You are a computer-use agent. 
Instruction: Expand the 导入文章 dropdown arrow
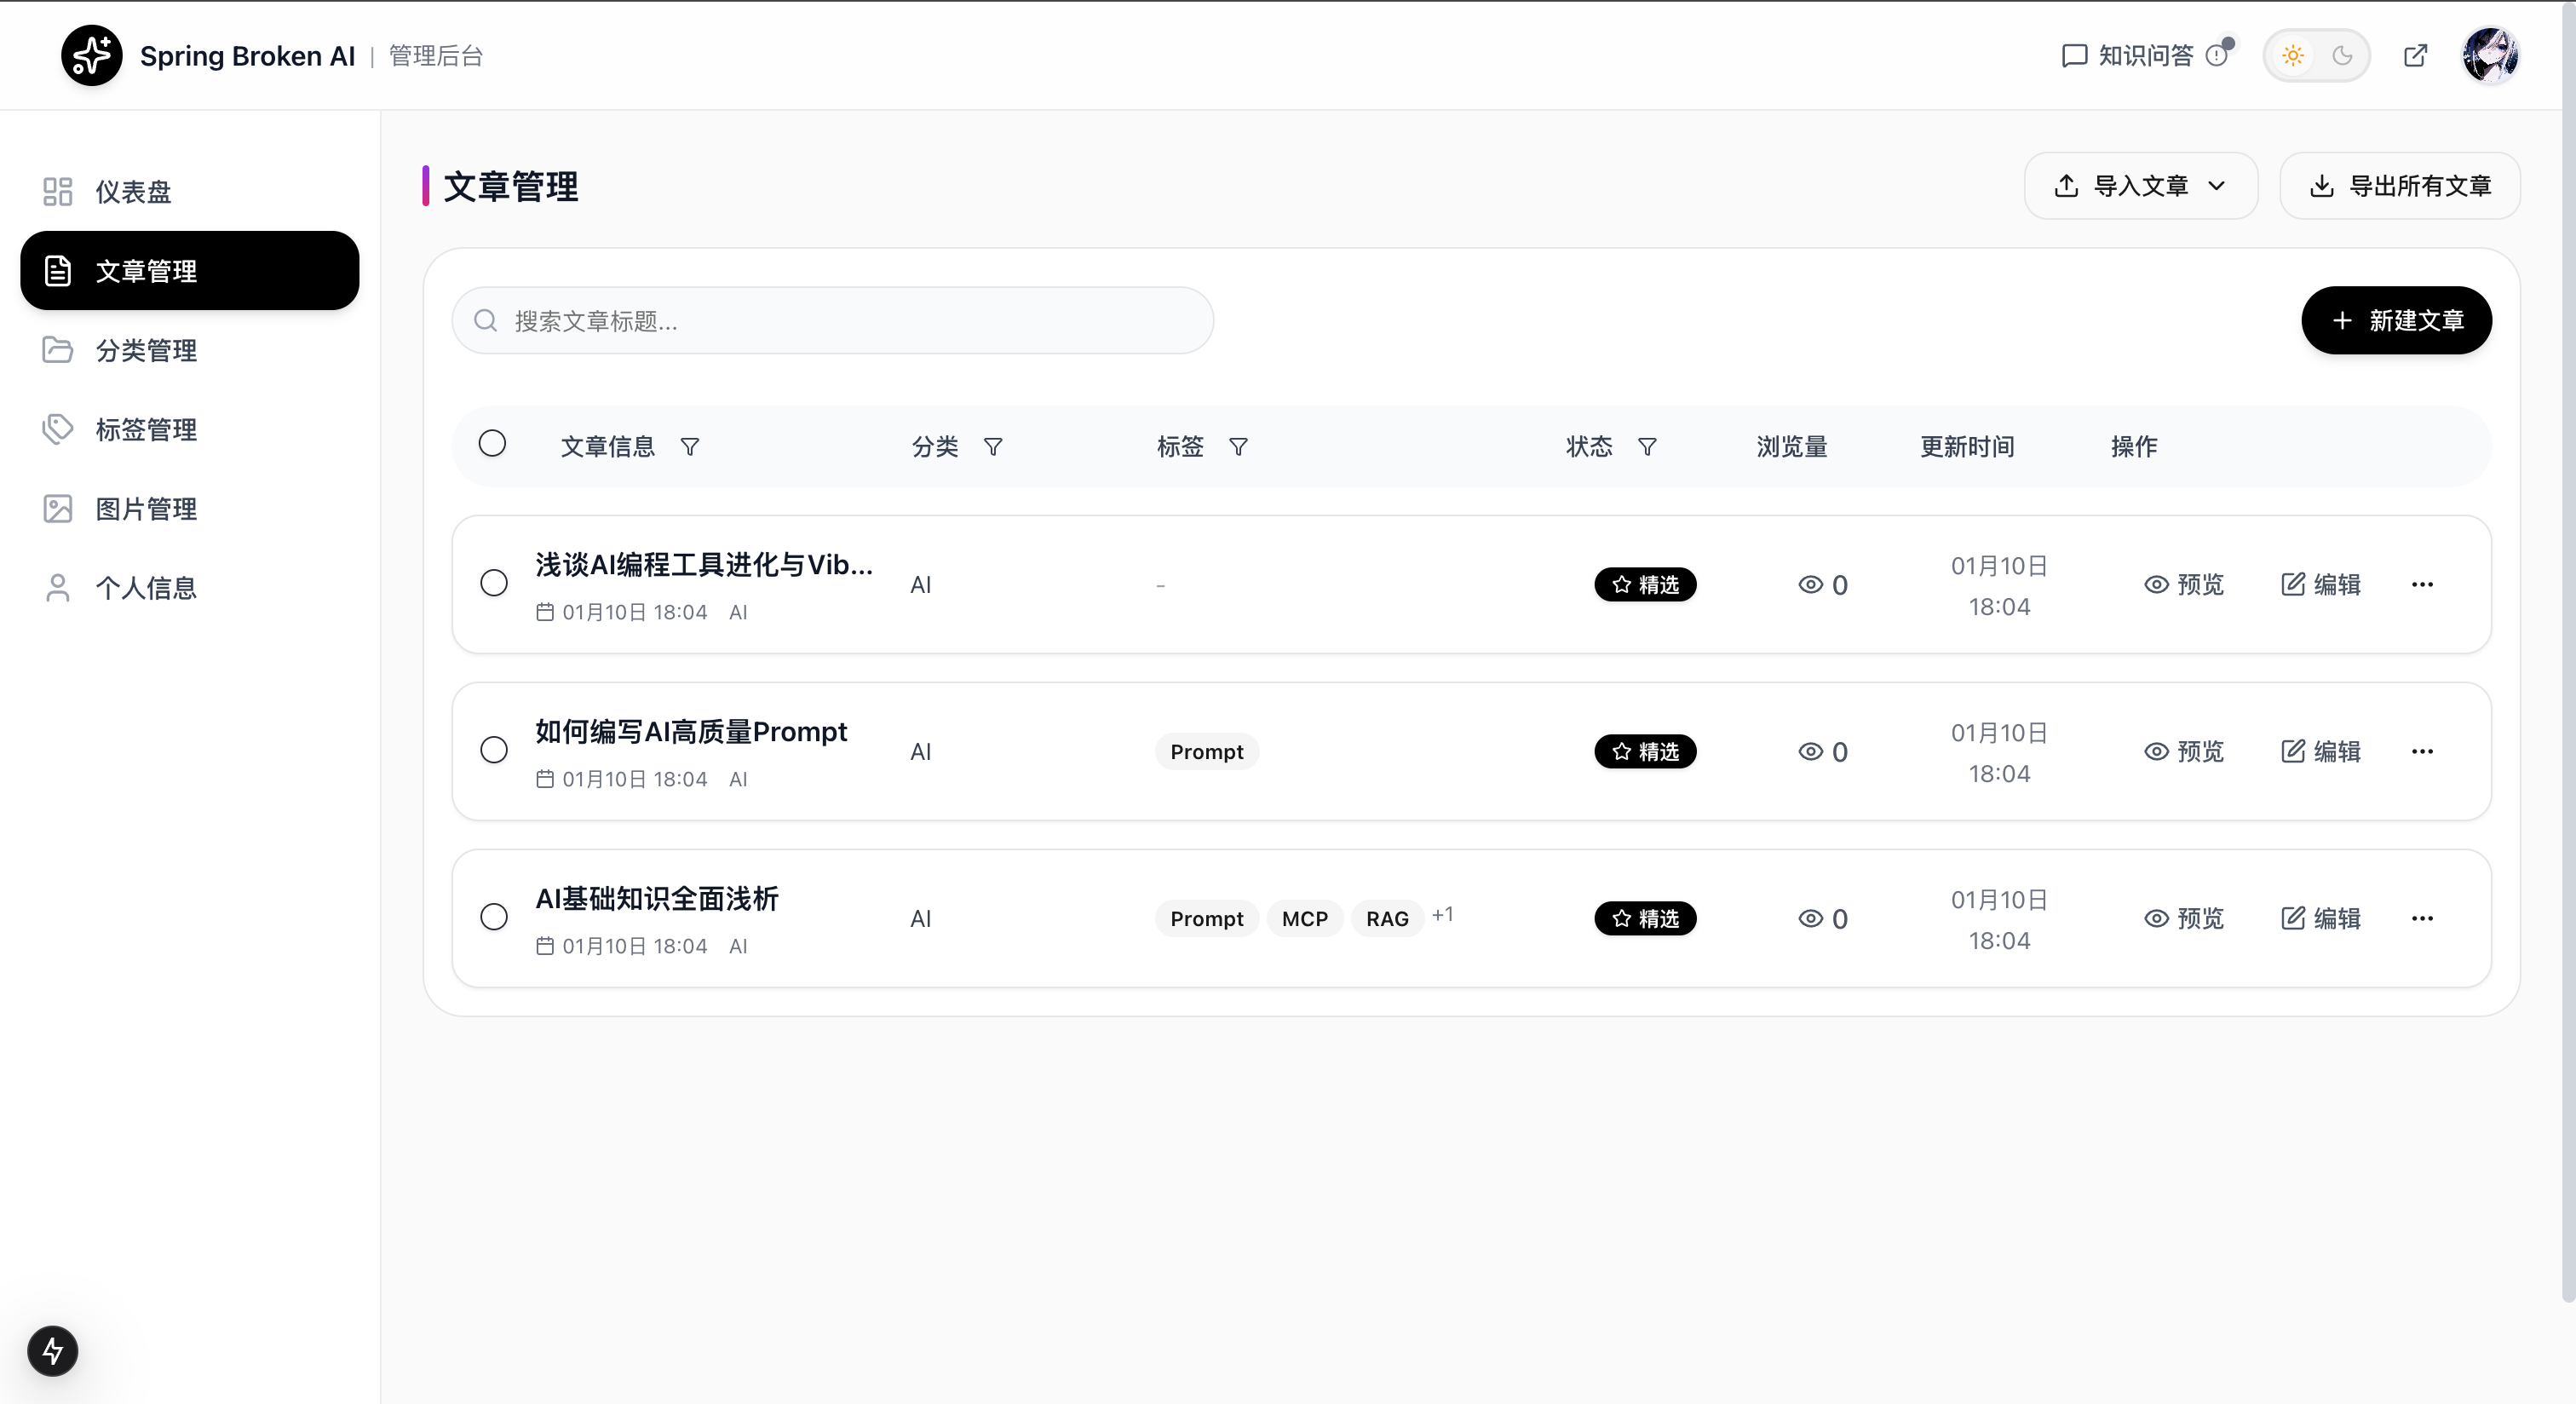click(x=2219, y=186)
